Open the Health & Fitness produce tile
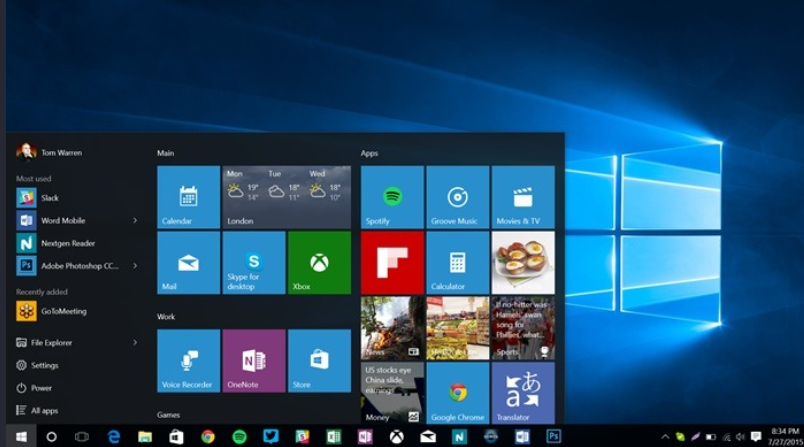 click(x=457, y=328)
